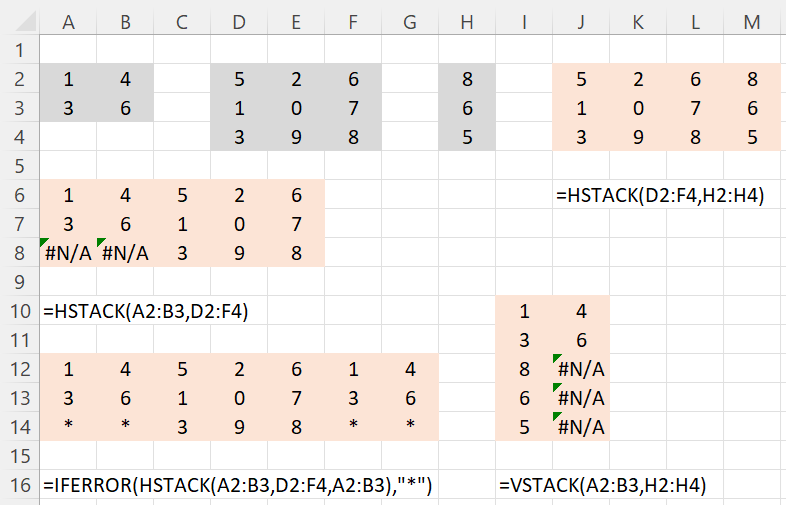This screenshot has width=786, height=505.
Task: Click the #N/A error cell J13
Action: pyautogui.click(x=581, y=398)
